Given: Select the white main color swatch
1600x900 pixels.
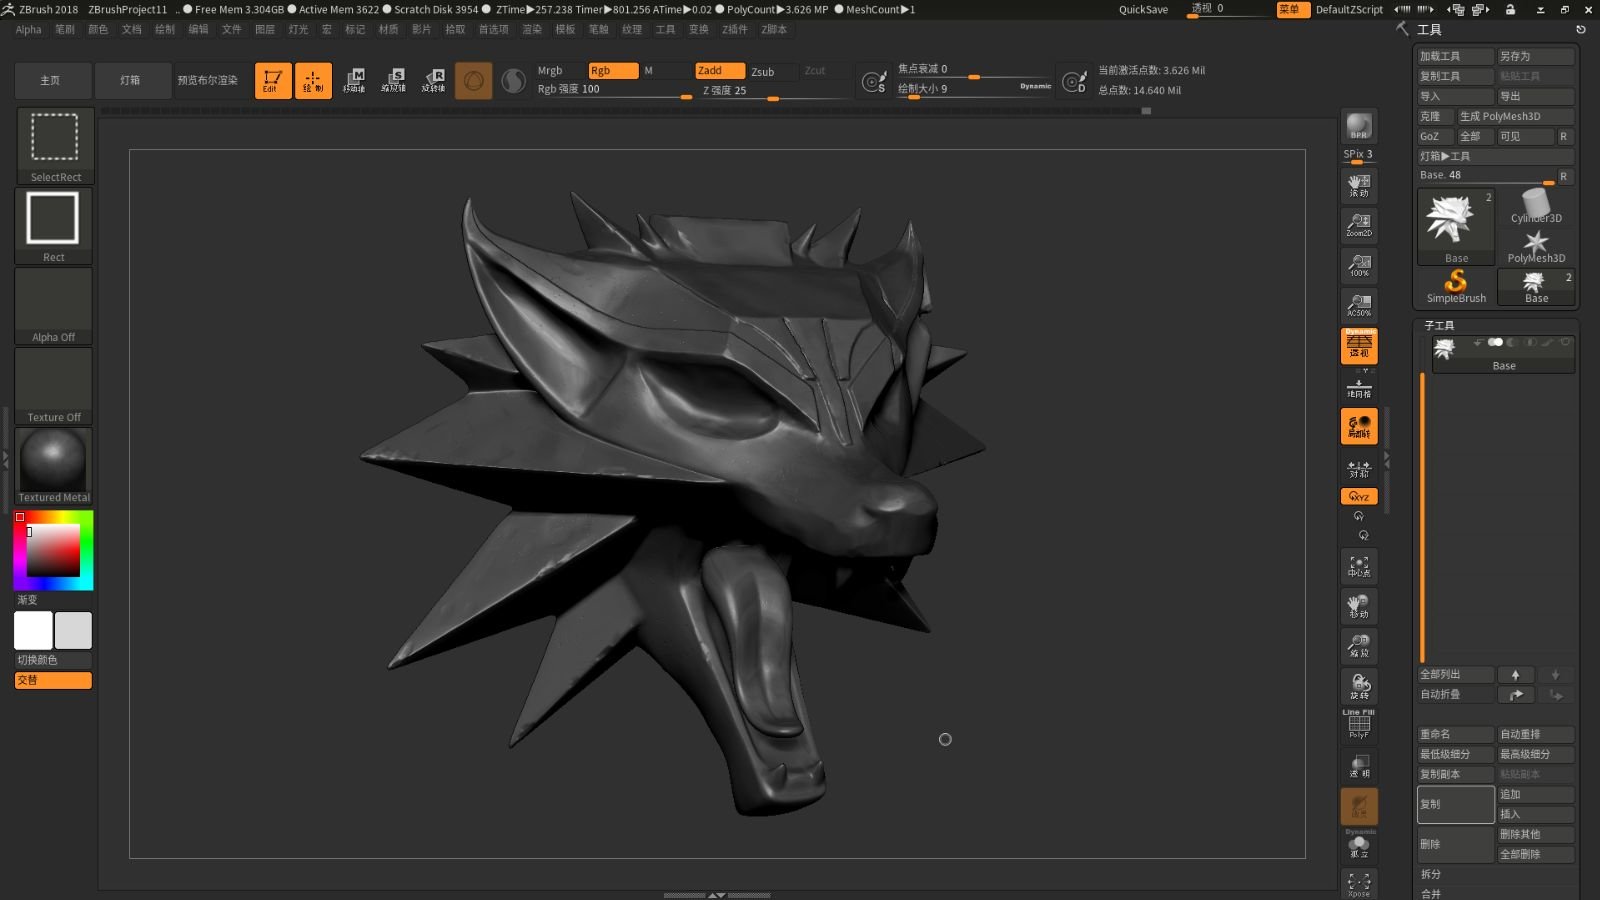Looking at the screenshot, I should click(33, 631).
